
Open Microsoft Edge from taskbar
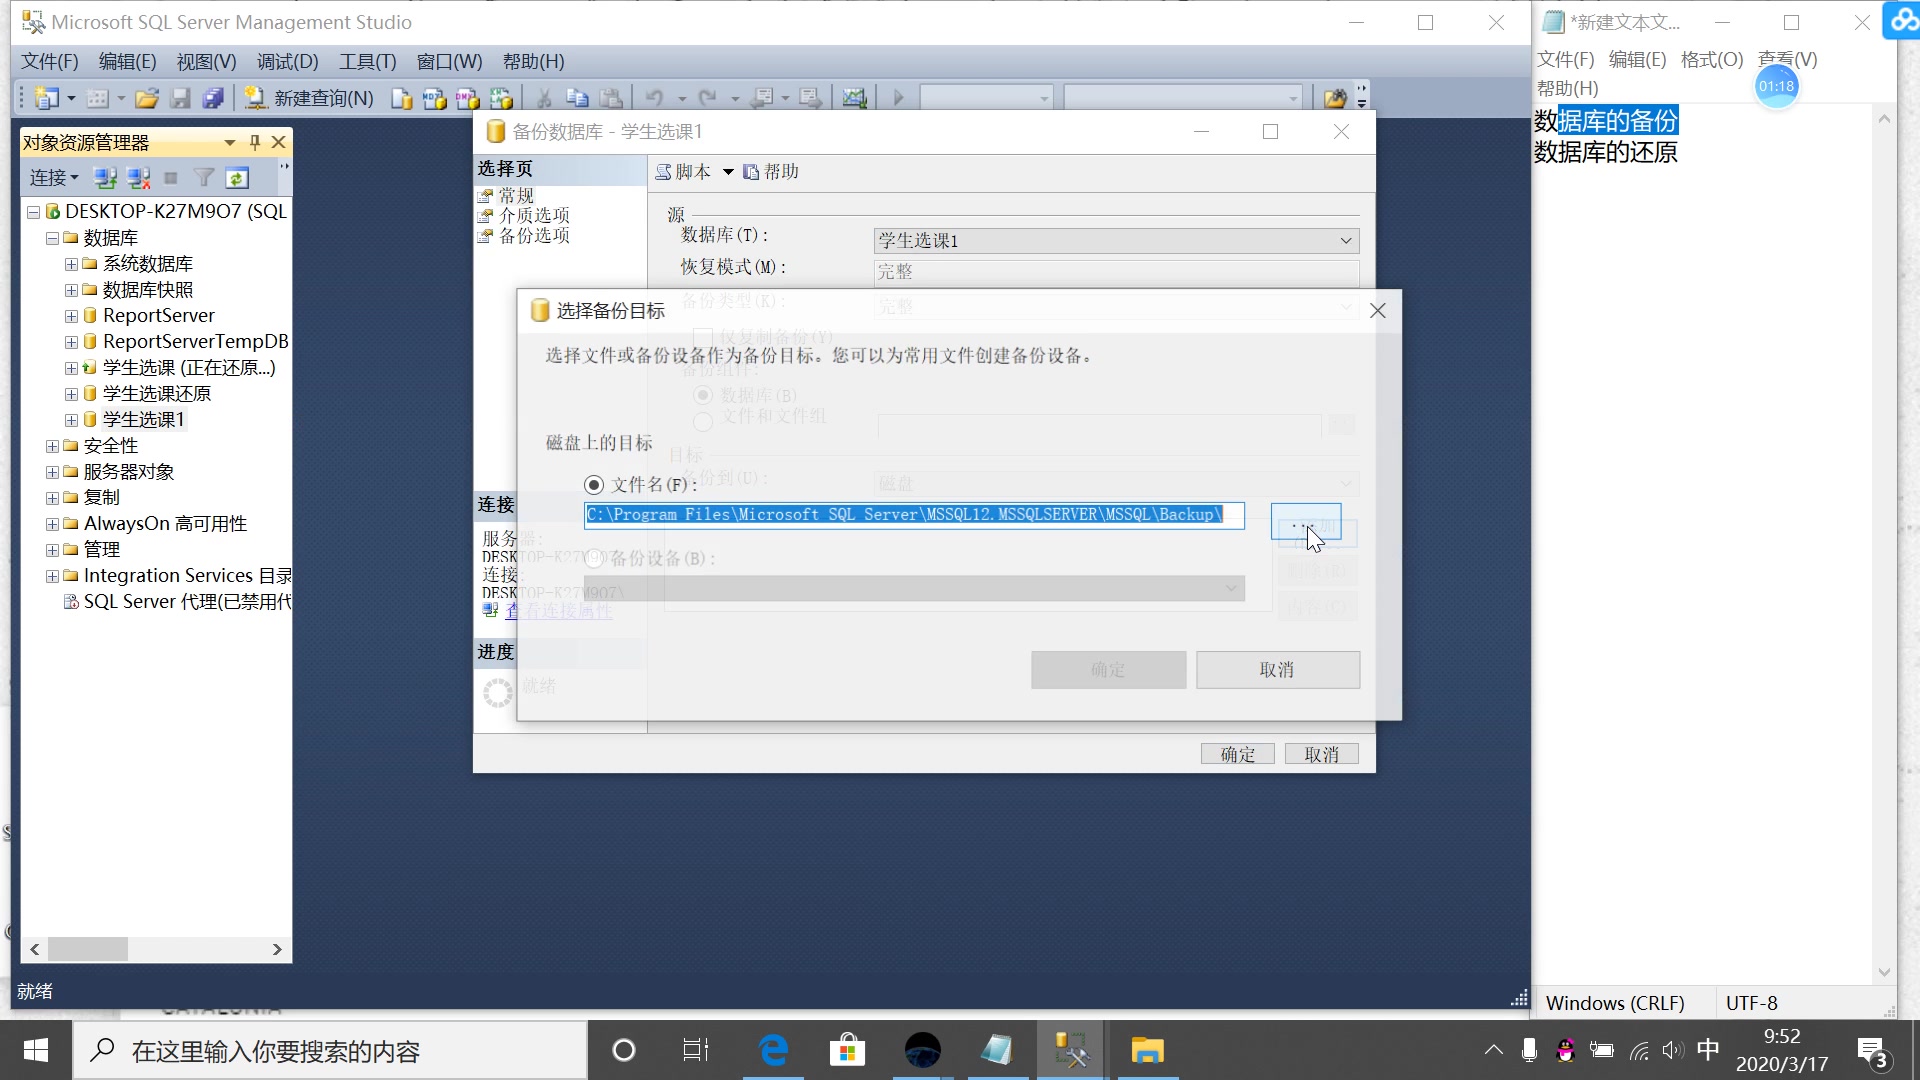click(x=773, y=1050)
